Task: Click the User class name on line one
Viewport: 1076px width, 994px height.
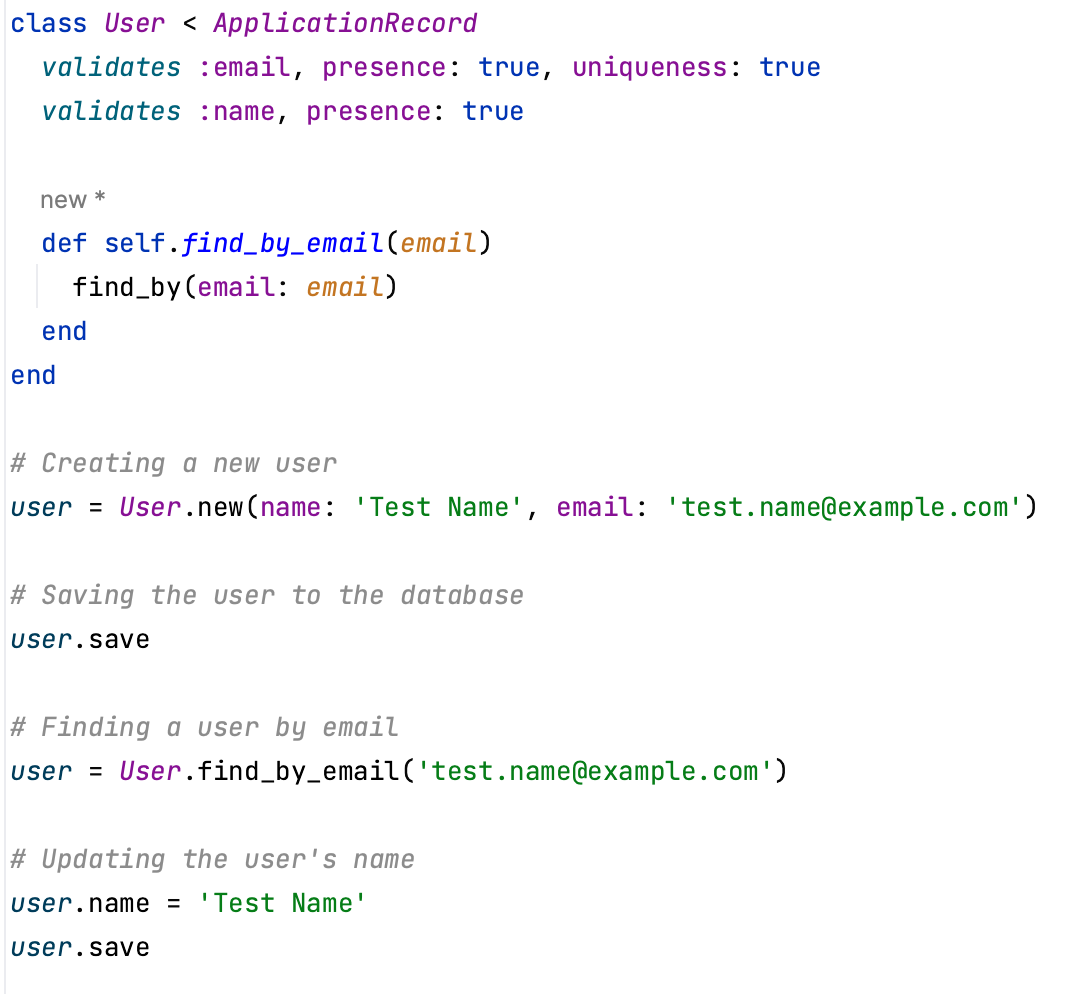Action: click(134, 22)
